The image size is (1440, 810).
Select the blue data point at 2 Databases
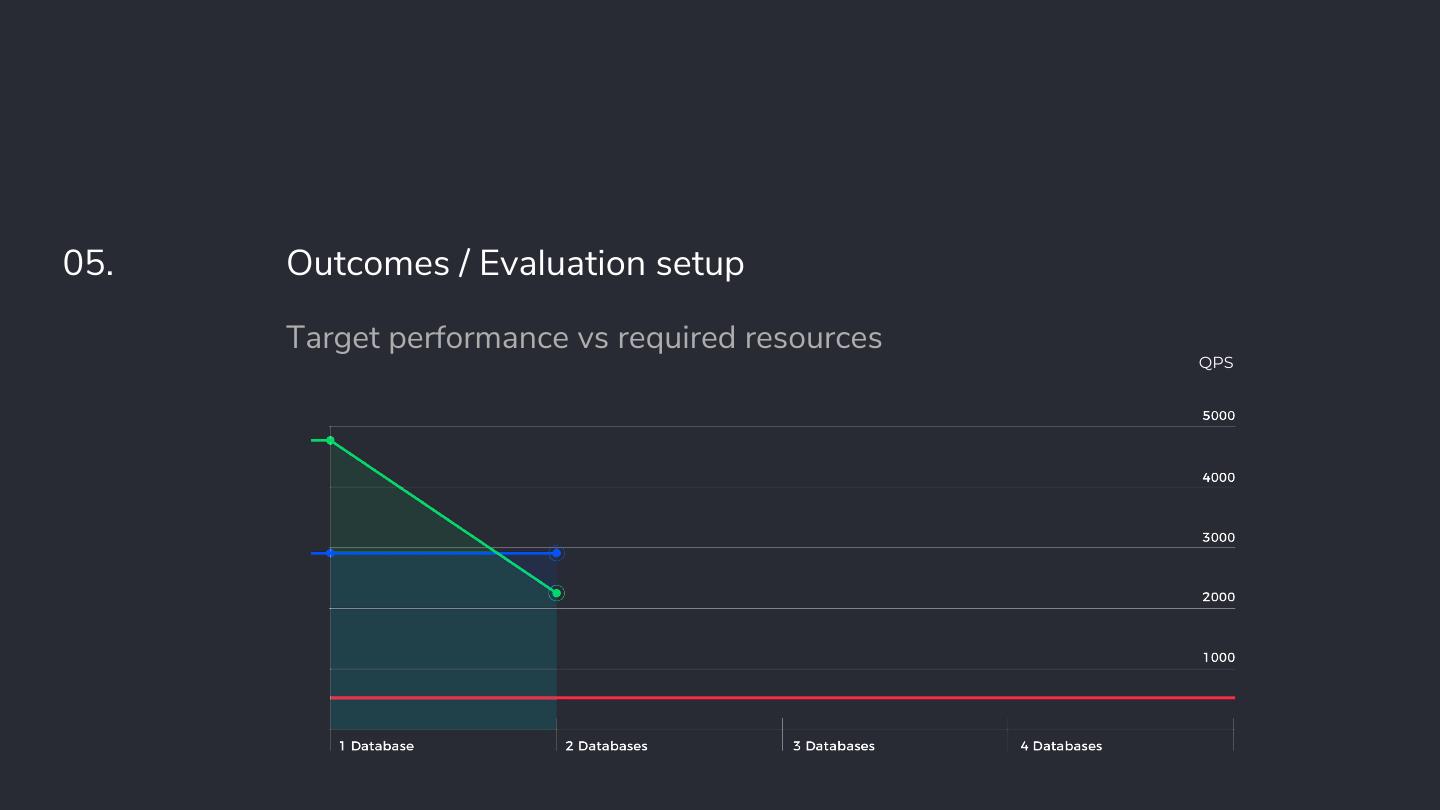(557, 553)
